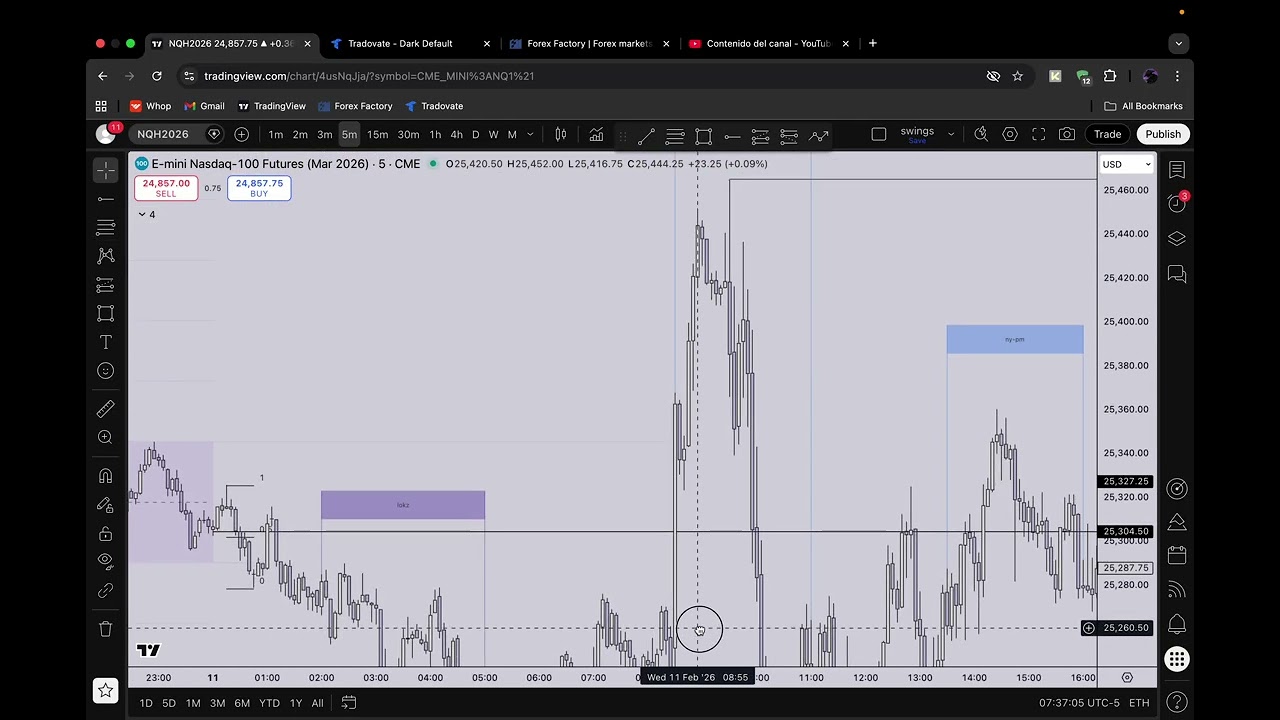This screenshot has height=720, width=1280.
Task: Open chats panel icon
Action: click(x=1177, y=273)
